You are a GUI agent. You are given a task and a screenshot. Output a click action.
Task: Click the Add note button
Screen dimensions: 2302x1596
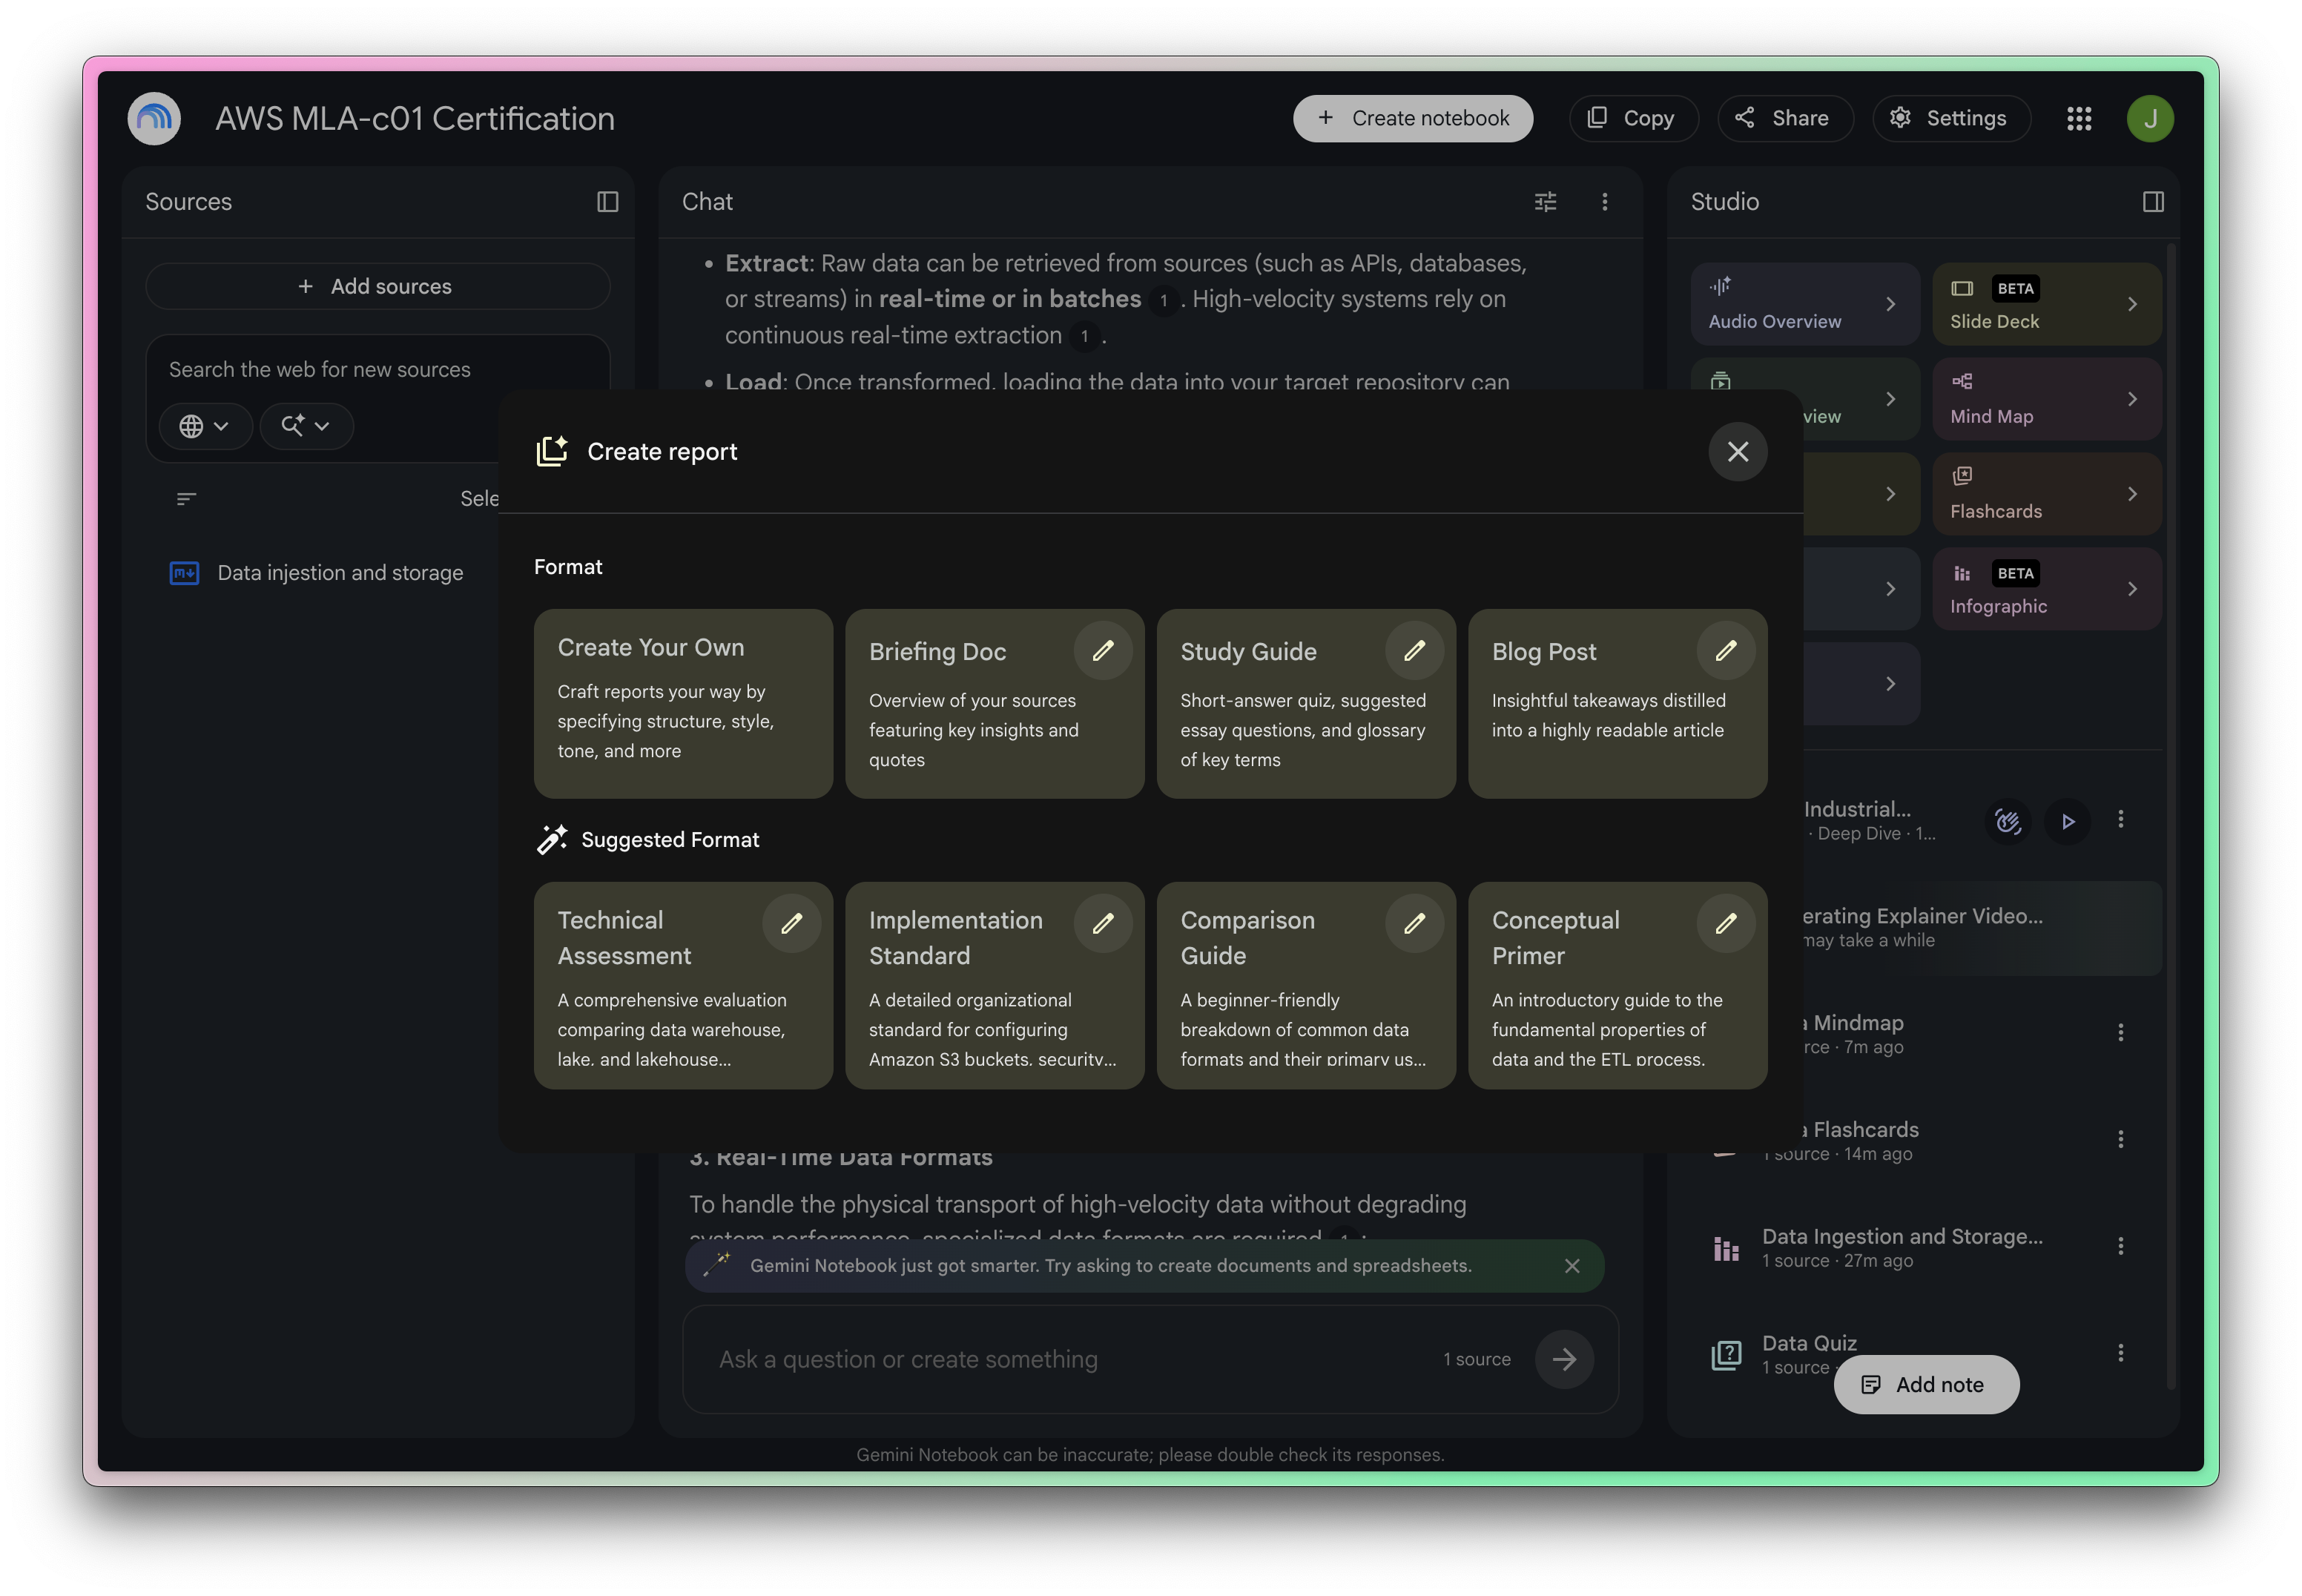(1926, 1385)
